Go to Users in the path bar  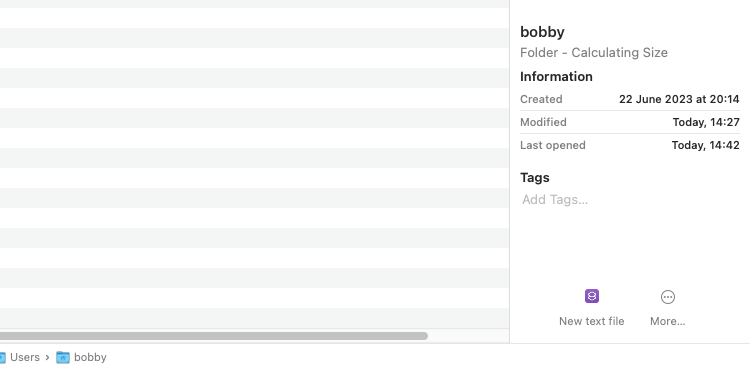(25, 357)
